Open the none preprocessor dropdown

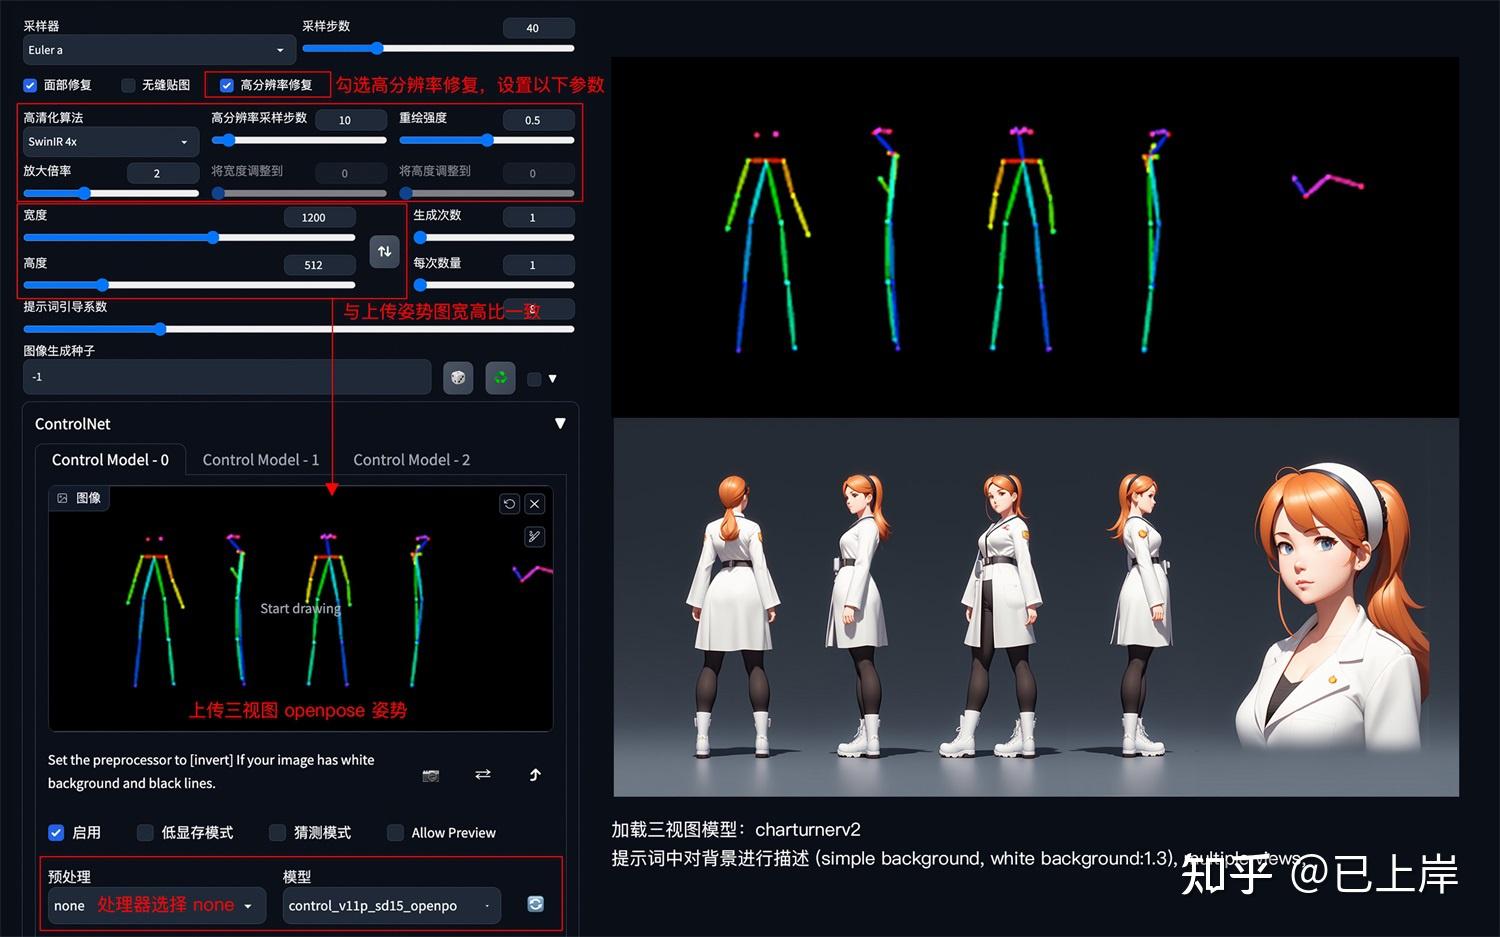pos(155,905)
